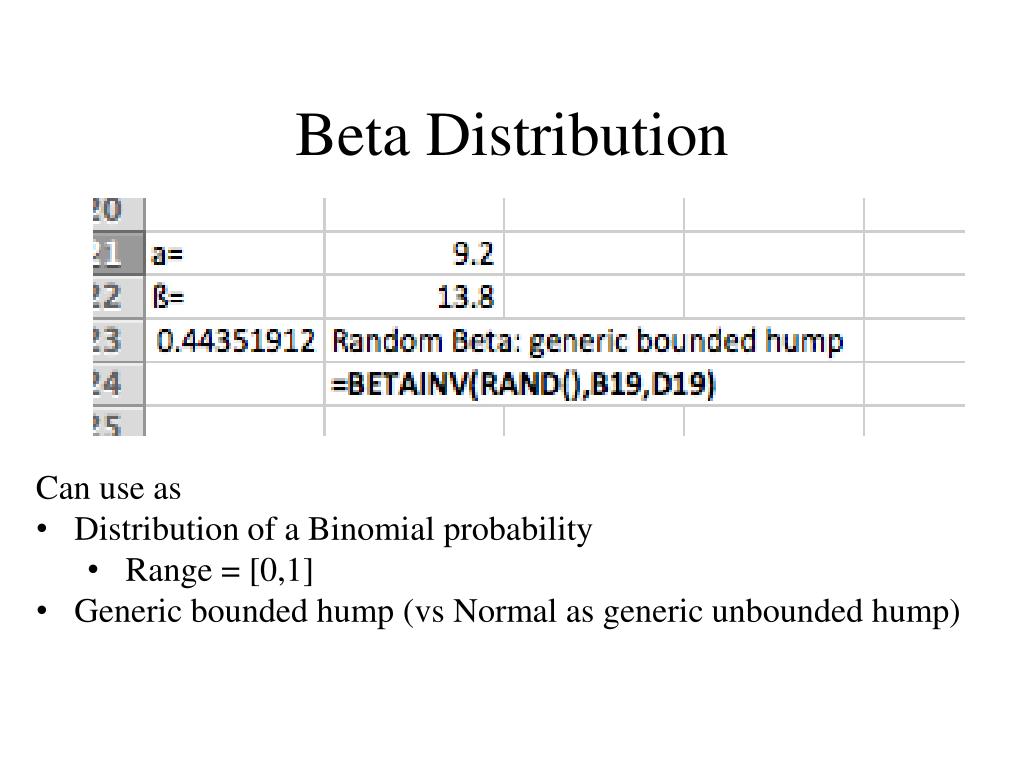Screen dimensions: 1024x768
Task: Click the Generic bounded hump bullet
Action: [x=517, y=611]
